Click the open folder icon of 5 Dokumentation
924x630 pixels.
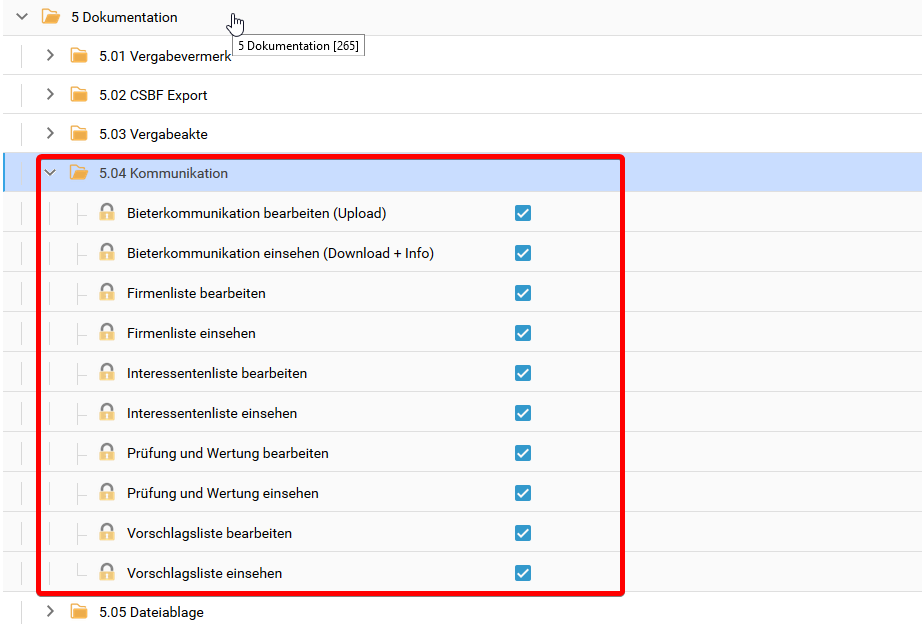pyautogui.click(x=50, y=17)
